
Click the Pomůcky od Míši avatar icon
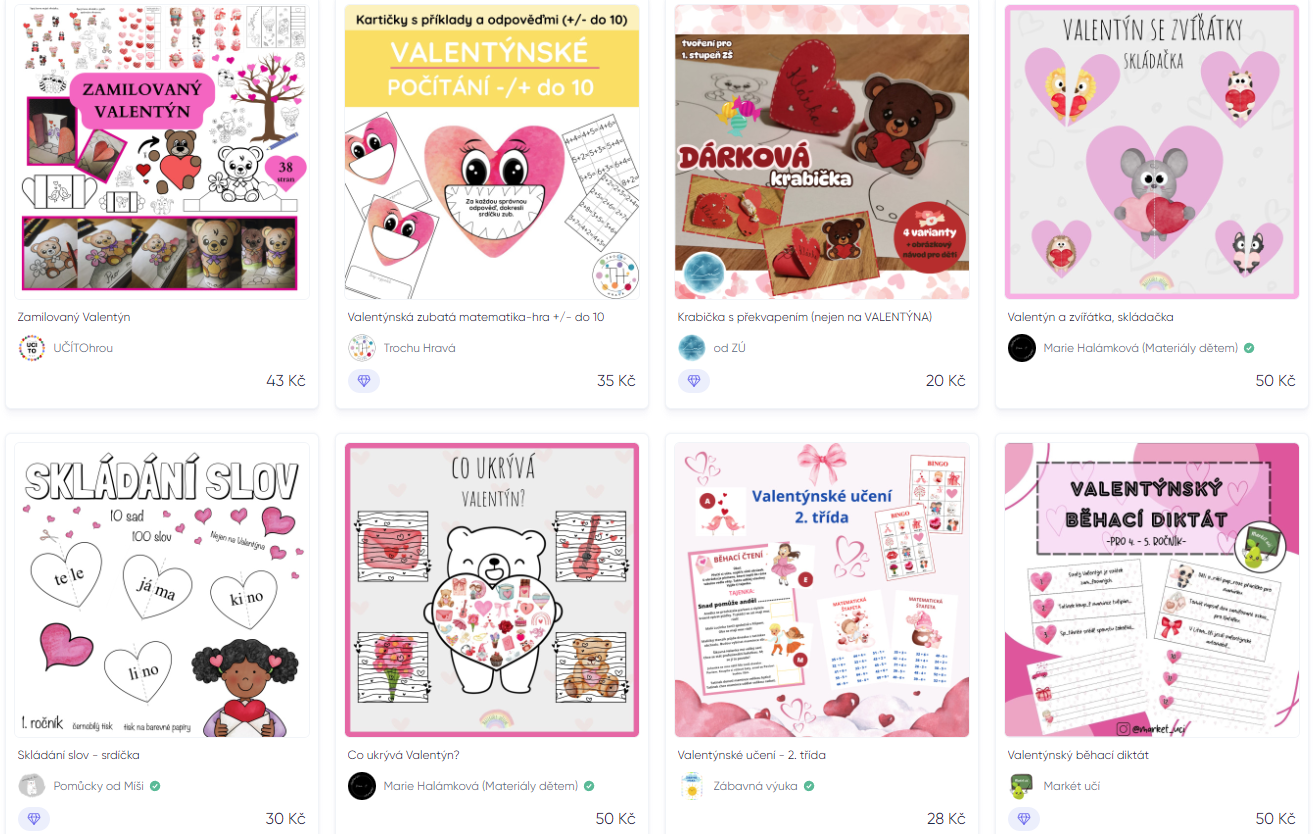click(x=32, y=786)
